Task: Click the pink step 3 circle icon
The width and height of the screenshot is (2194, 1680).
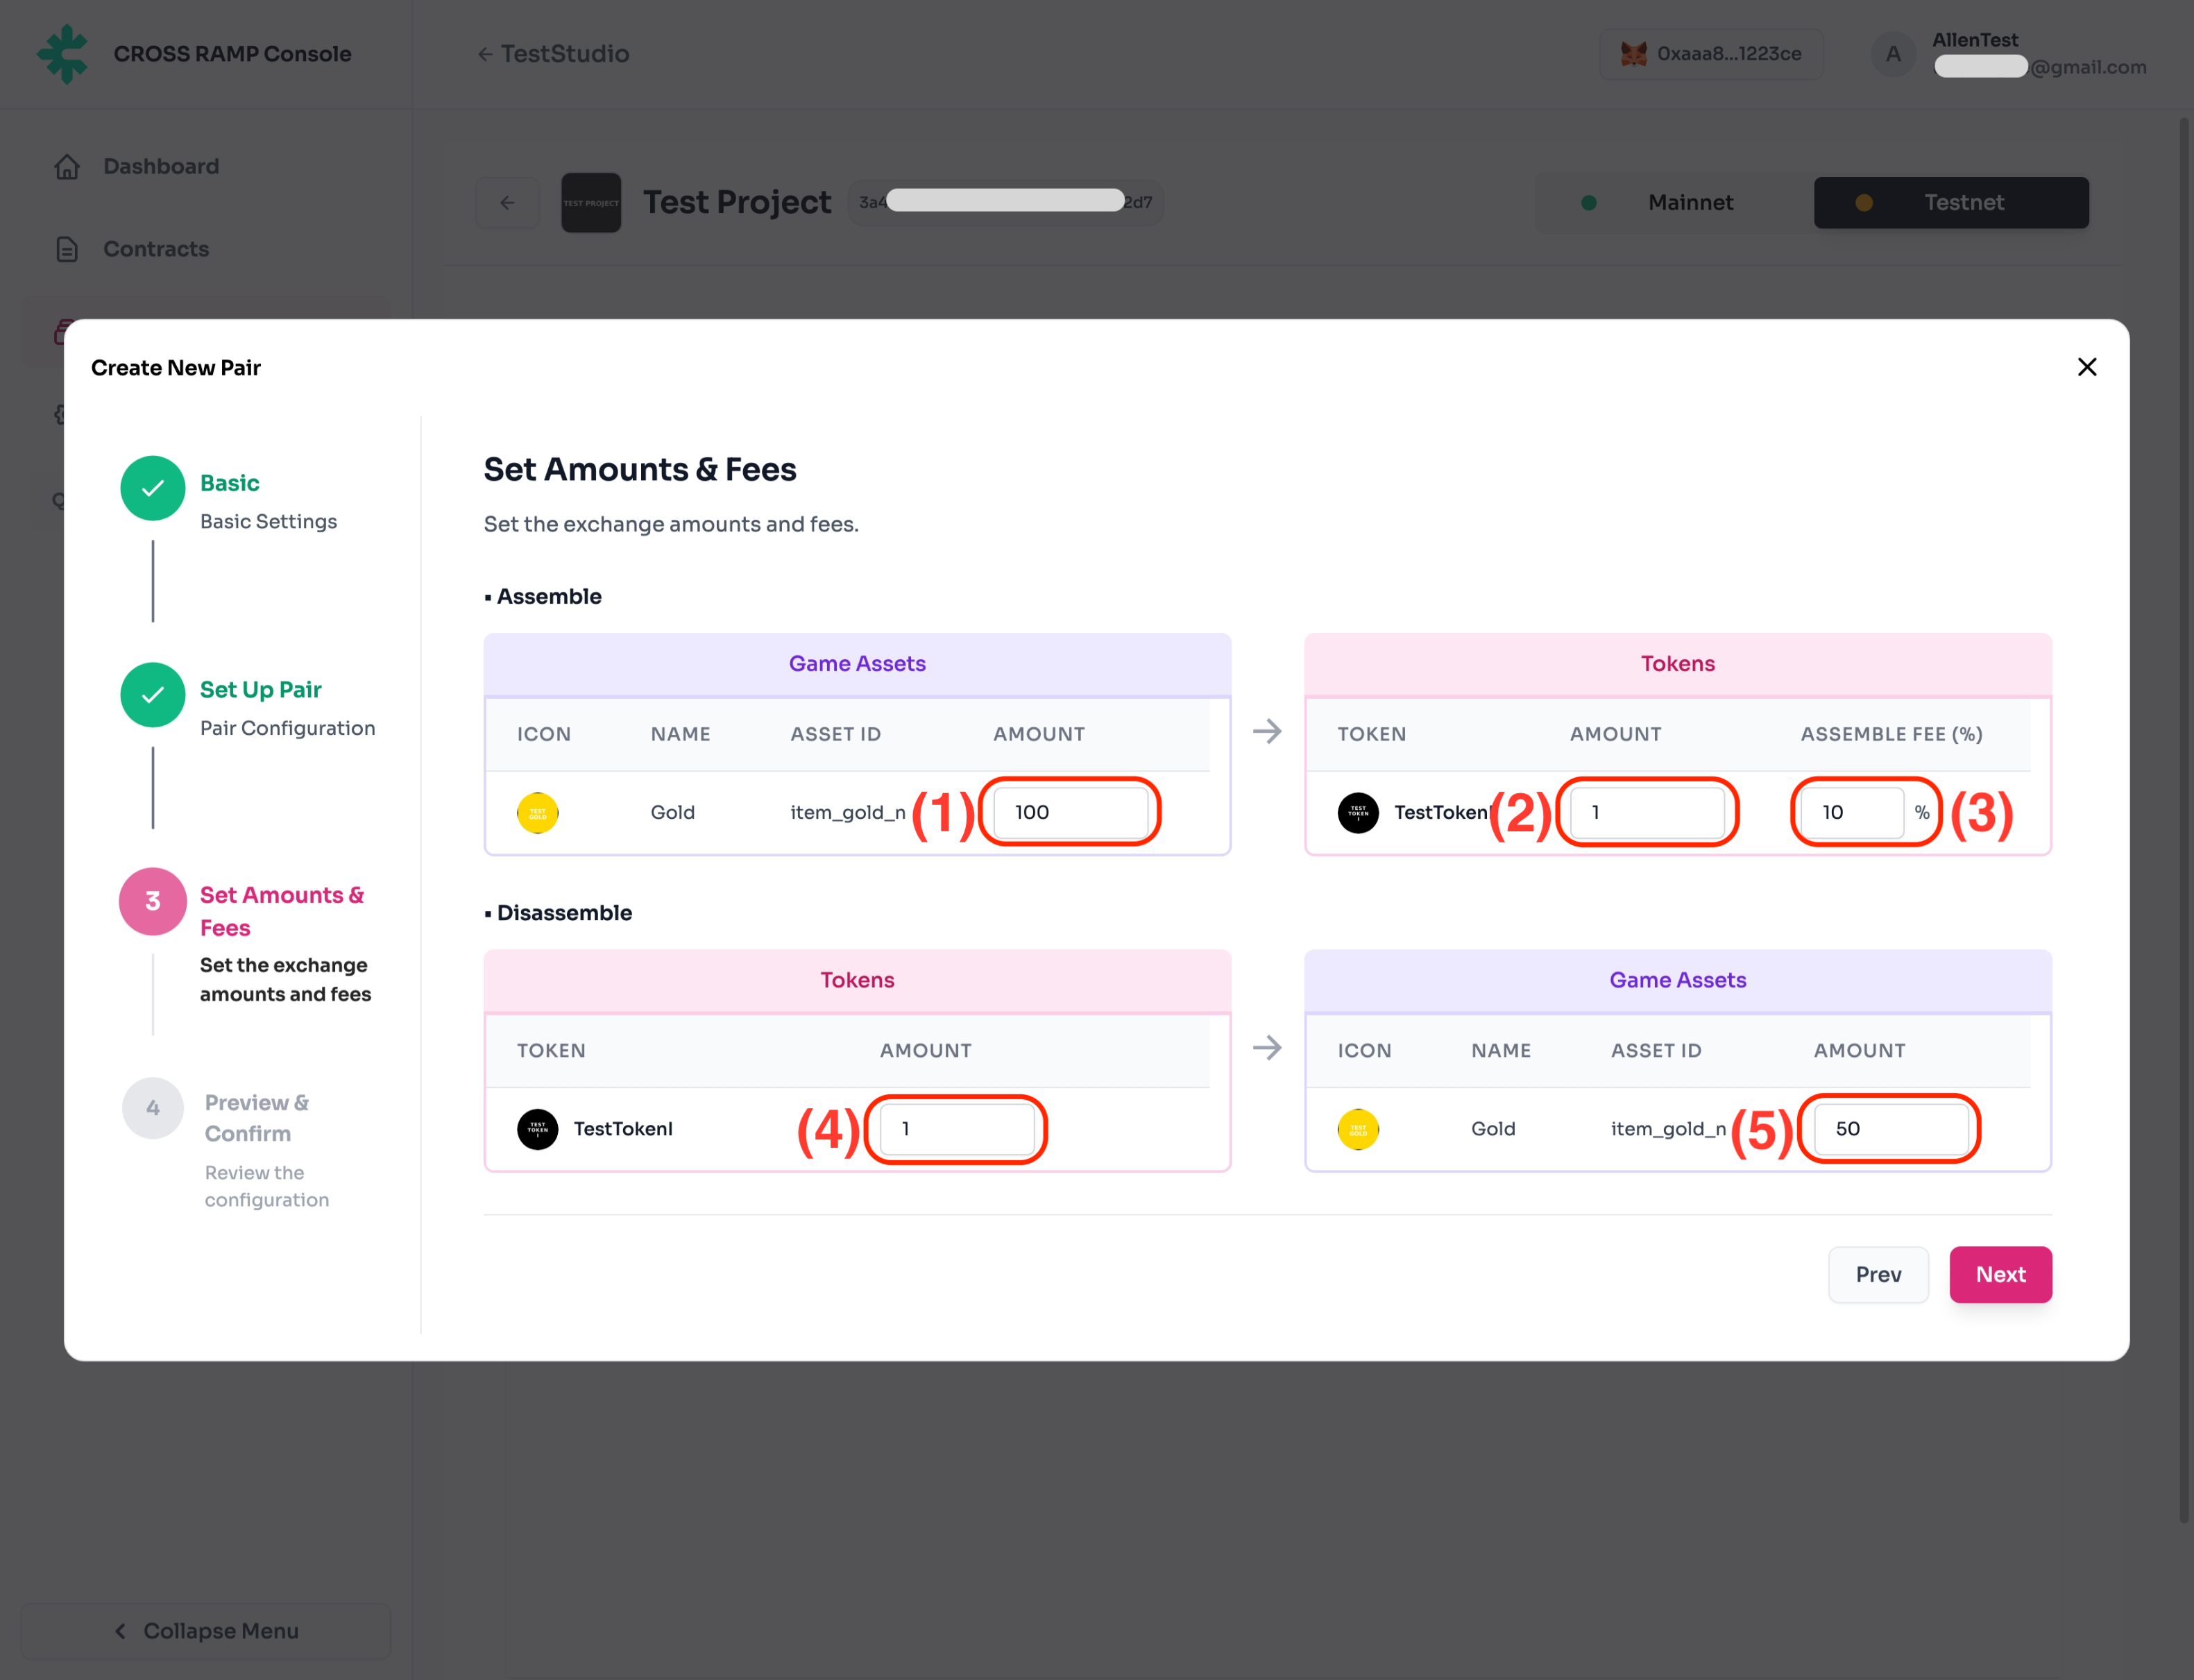Action: click(153, 901)
